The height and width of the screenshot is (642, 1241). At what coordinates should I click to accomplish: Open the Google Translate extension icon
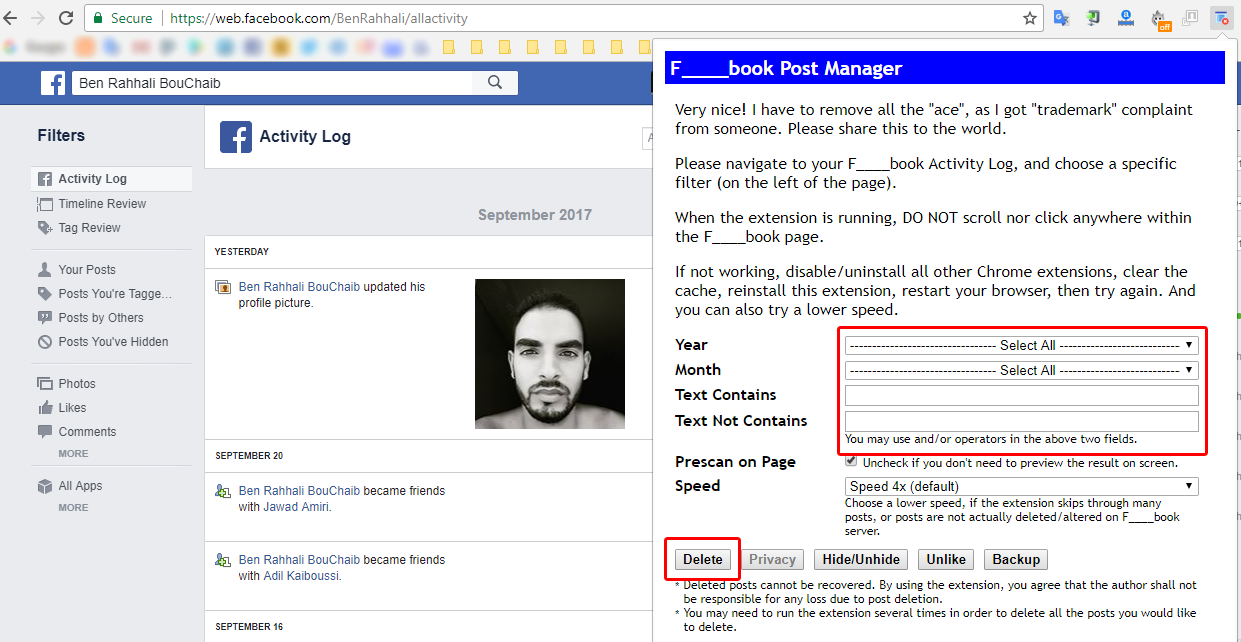1062,18
